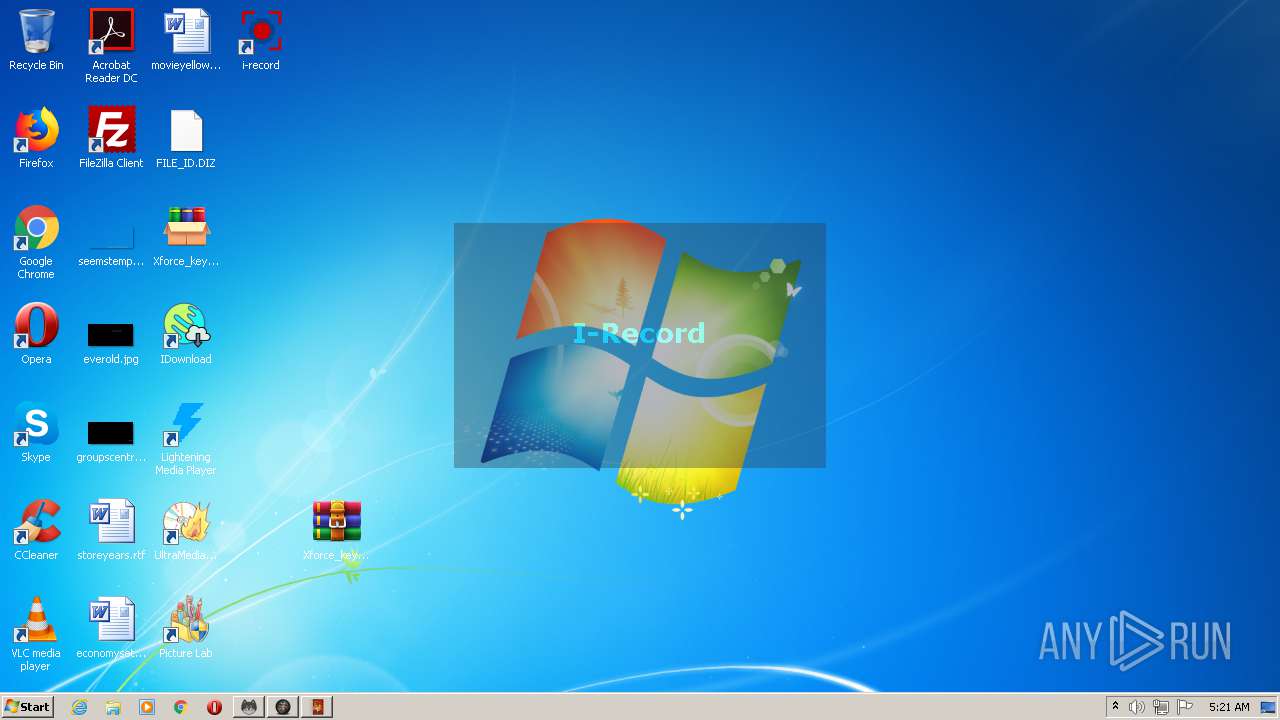Click the Show desktop button
1280x720 pixels.
tap(1269, 707)
